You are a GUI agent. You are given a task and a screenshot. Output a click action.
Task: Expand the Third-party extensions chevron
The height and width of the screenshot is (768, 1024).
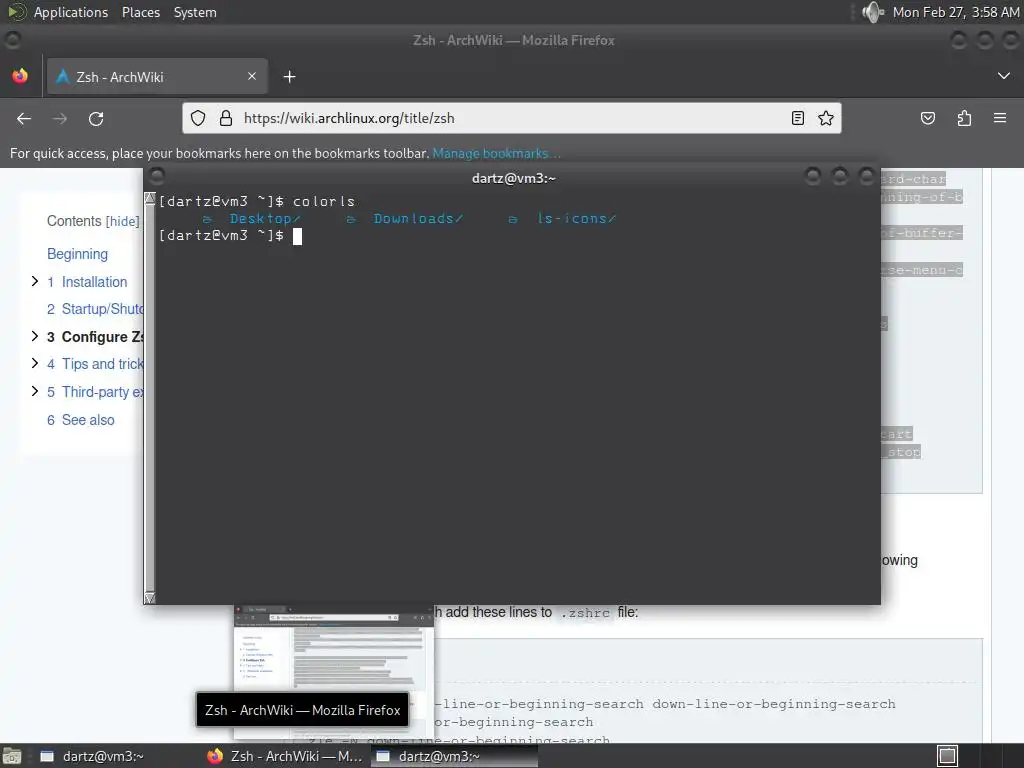[35, 391]
